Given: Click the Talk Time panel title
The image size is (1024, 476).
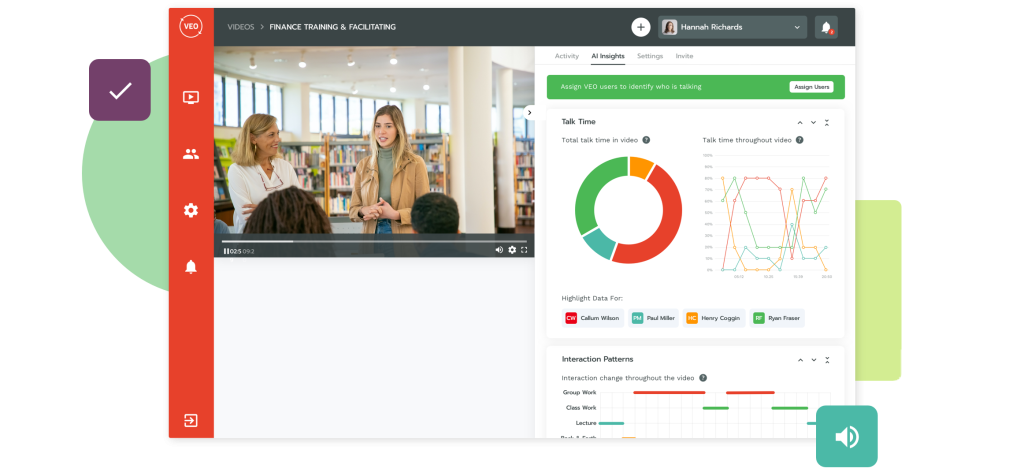Looking at the screenshot, I should click(x=579, y=121).
